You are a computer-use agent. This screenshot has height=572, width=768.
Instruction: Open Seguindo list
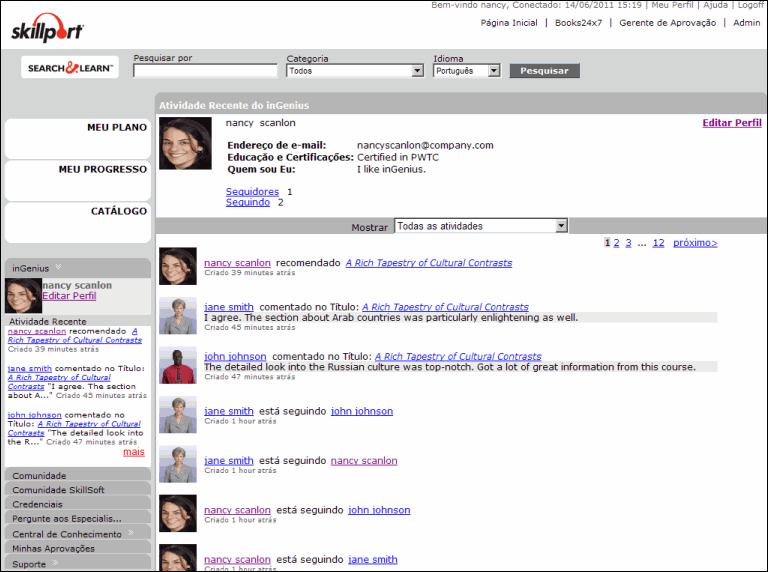(x=248, y=202)
